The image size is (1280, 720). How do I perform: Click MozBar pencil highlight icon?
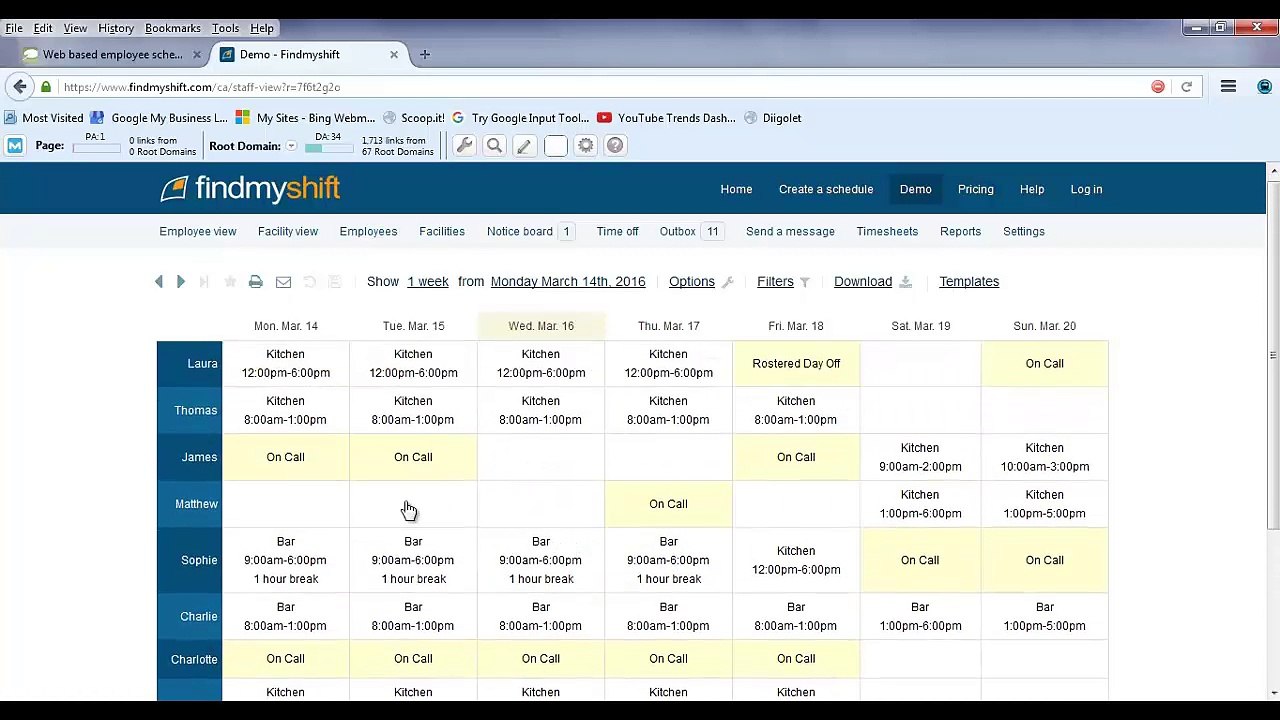click(x=524, y=146)
